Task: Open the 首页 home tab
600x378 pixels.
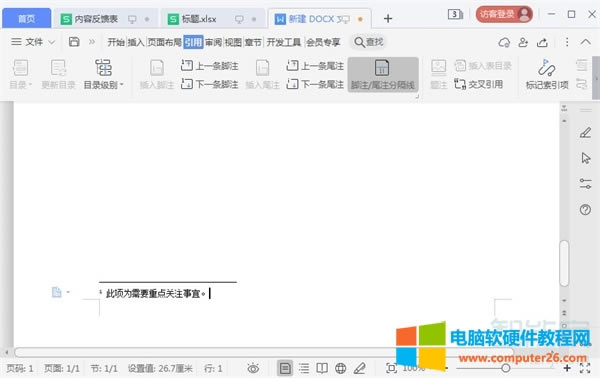Action: point(26,18)
